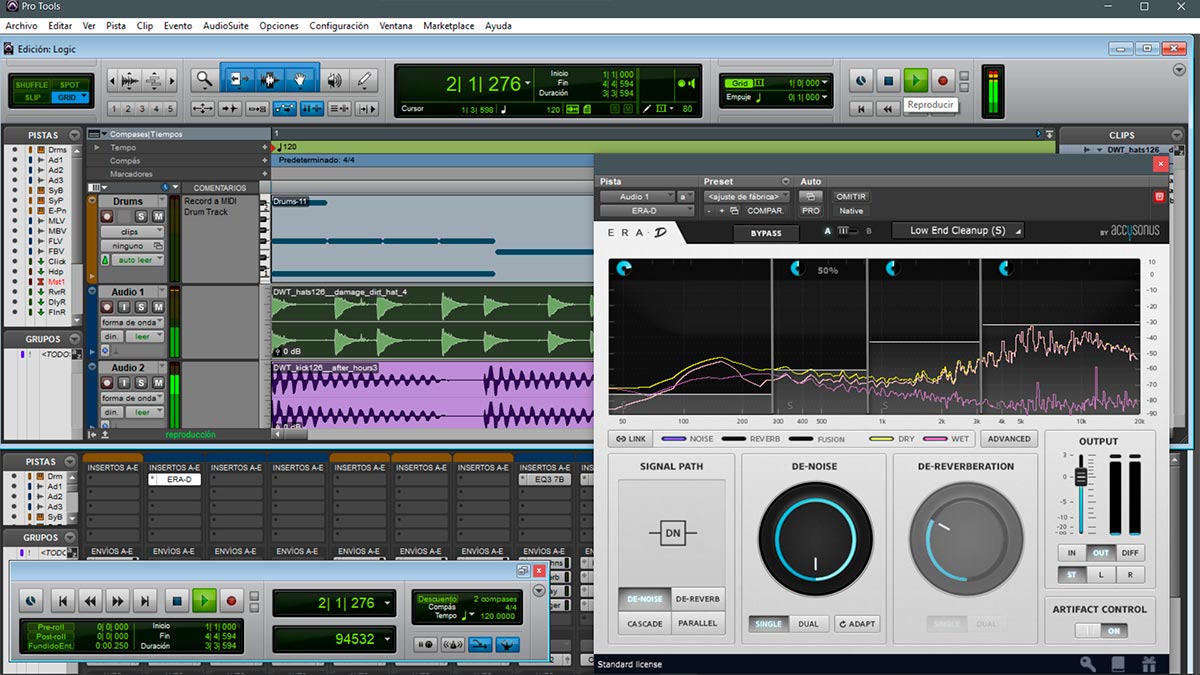Open Drums track 'clips' view dropdown
1200x675 pixels.
(132, 232)
